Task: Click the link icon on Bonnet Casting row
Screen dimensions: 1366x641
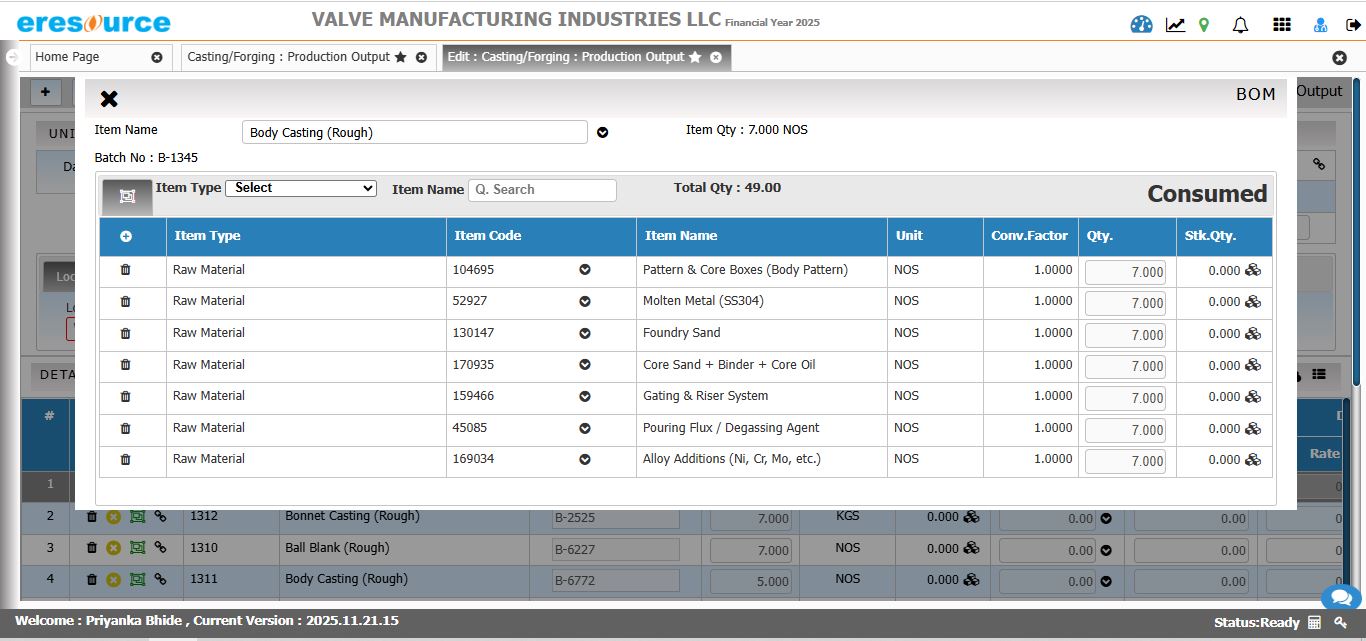Action: tap(161, 515)
